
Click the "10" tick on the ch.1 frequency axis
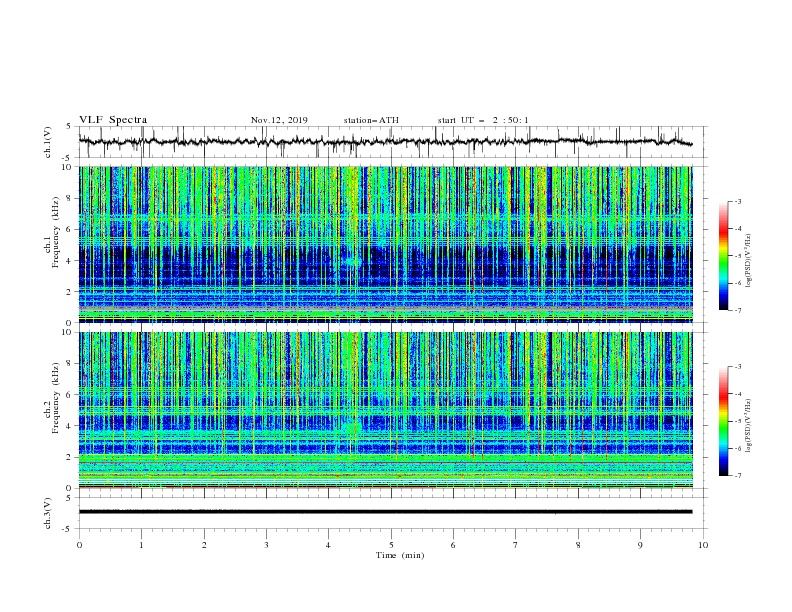point(67,167)
